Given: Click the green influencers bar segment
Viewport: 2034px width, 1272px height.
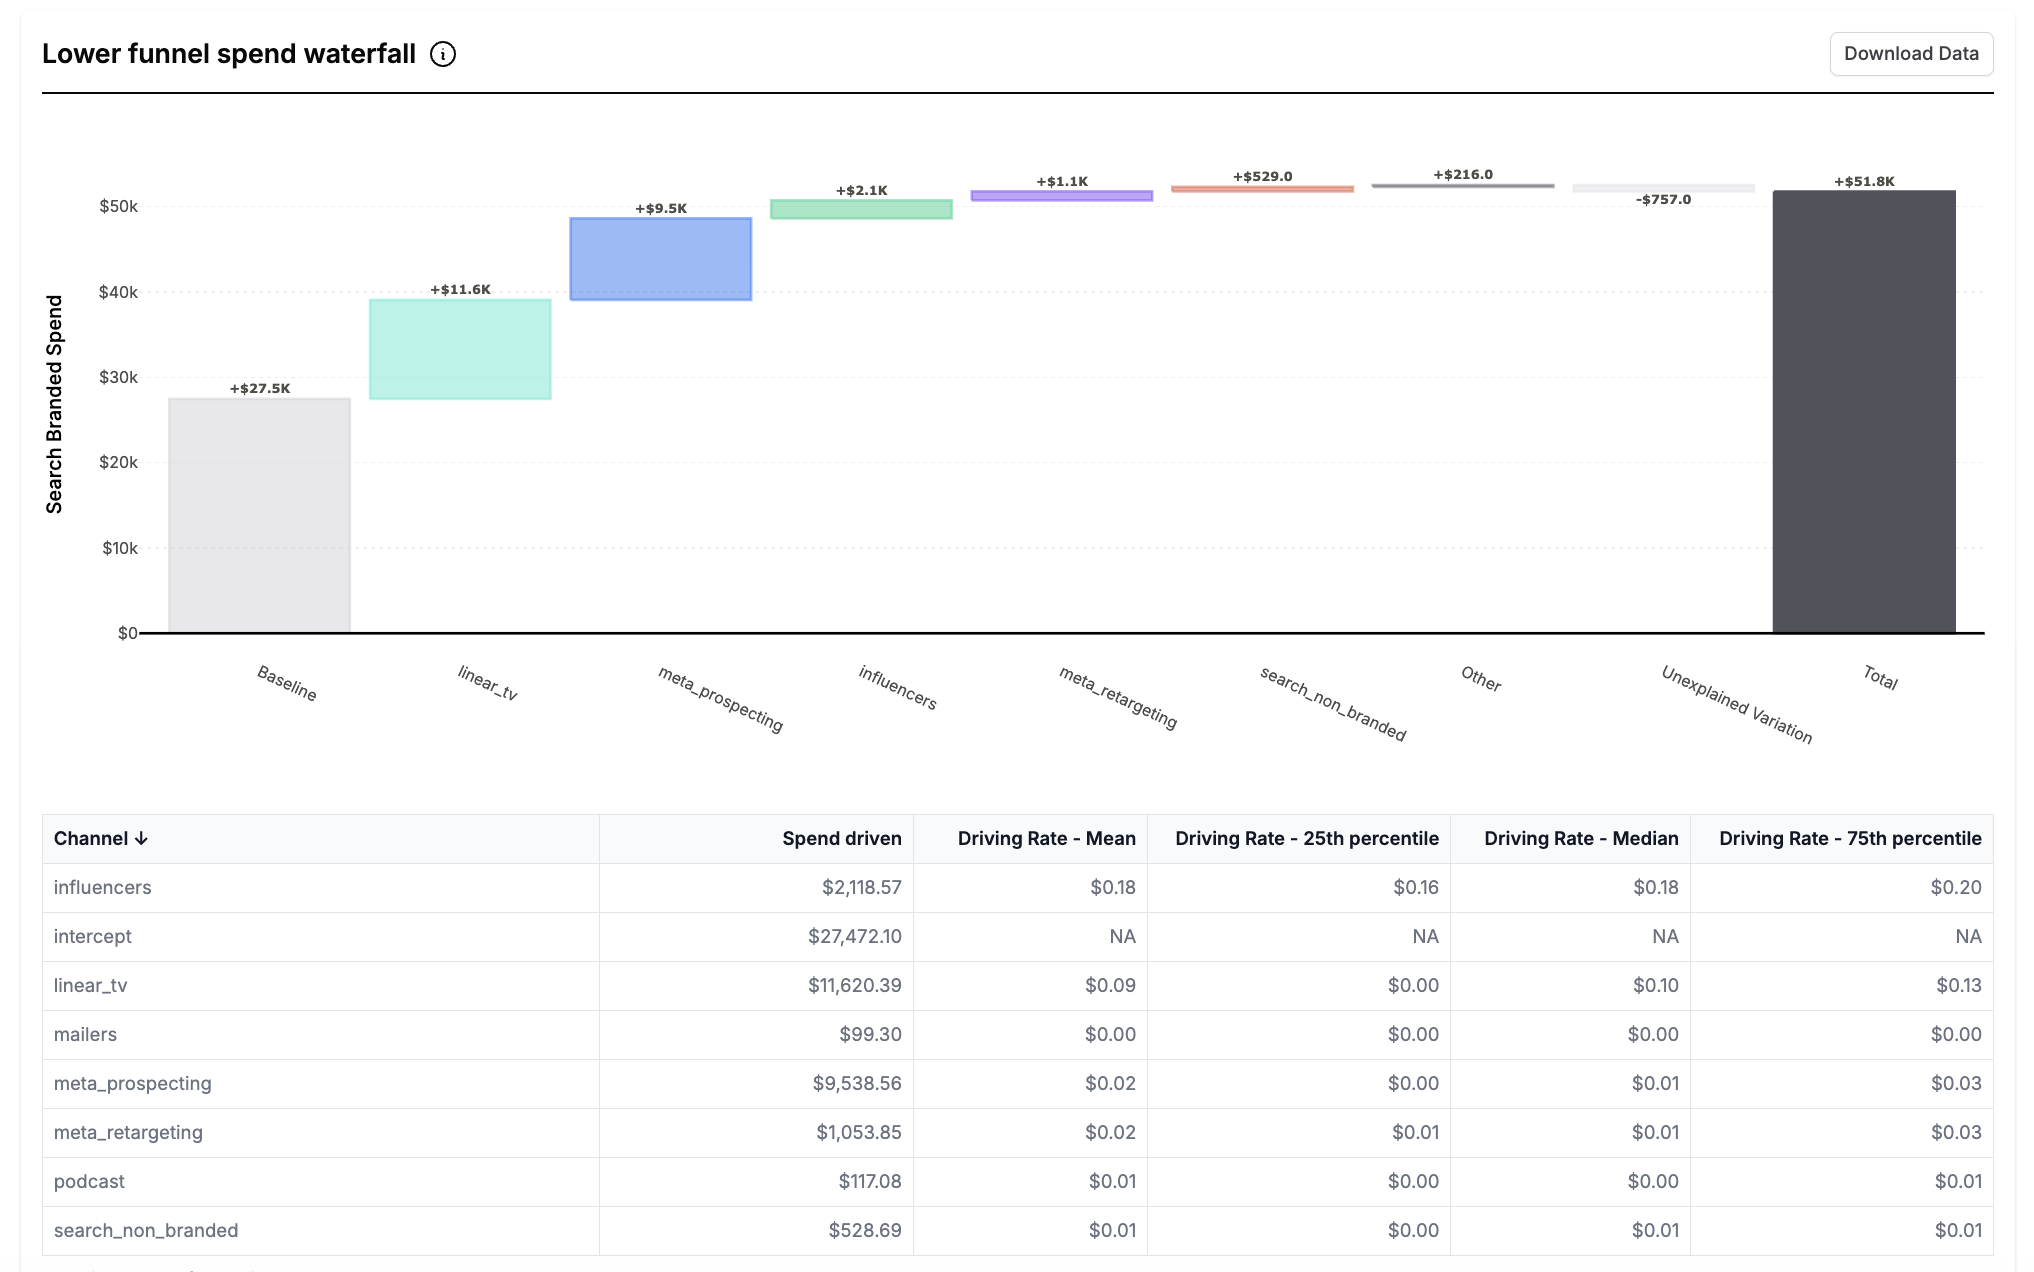Looking at the screenshot, I should [861, 209].
